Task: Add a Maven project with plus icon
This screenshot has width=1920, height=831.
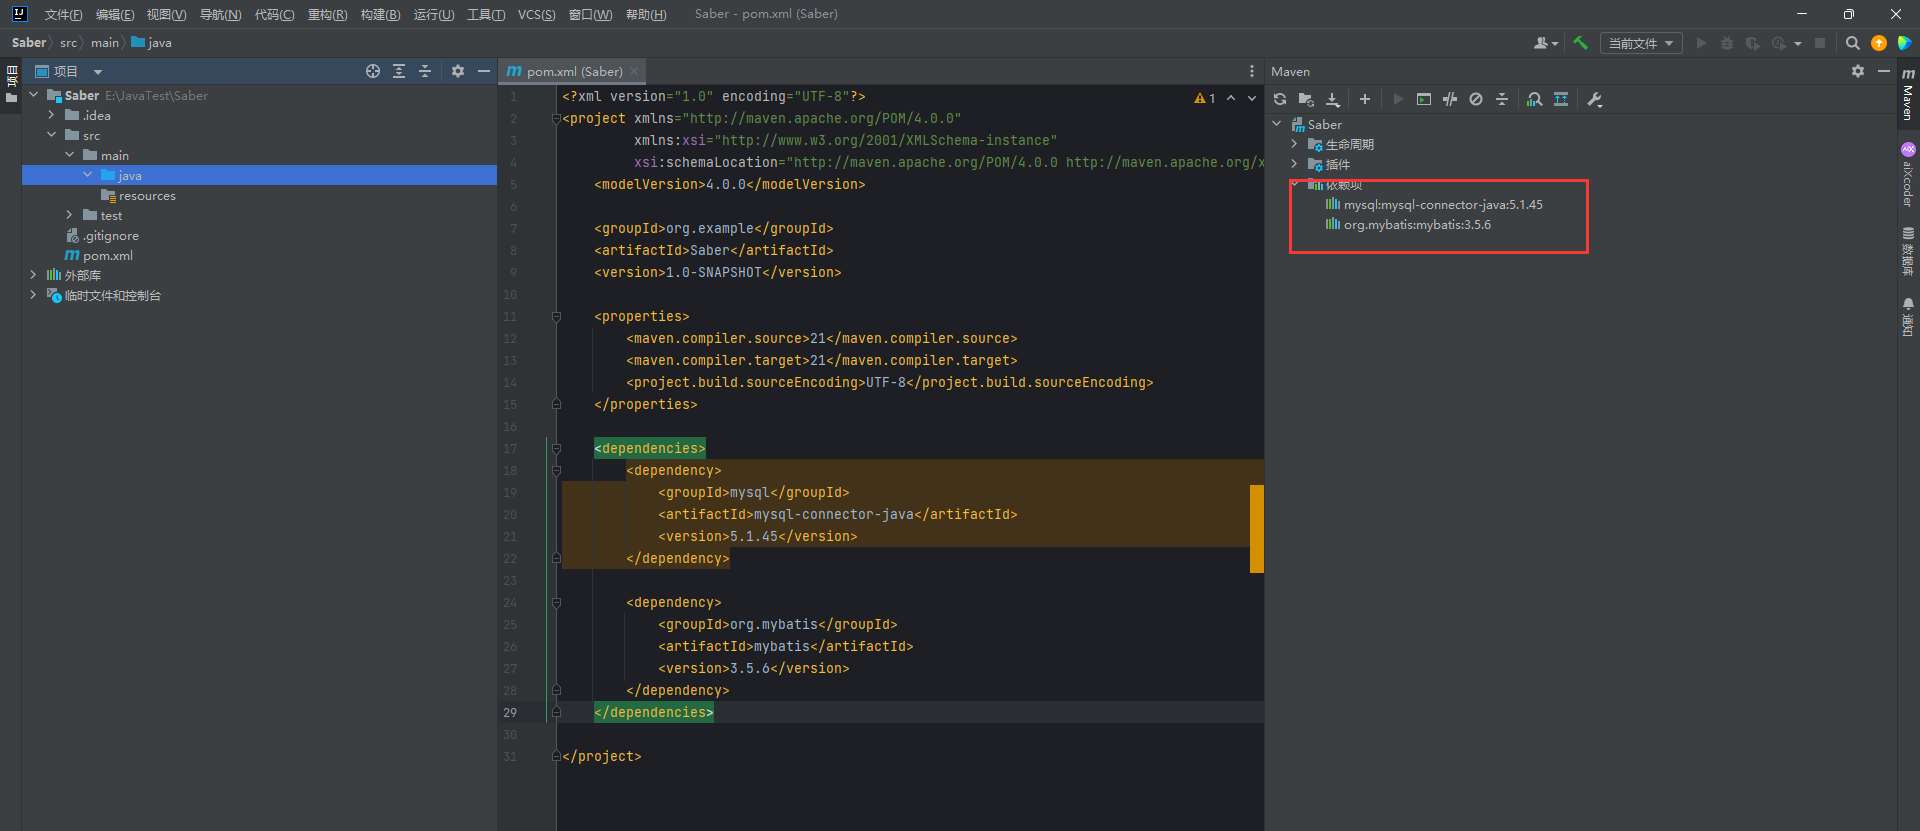Action: [1365, 99]
